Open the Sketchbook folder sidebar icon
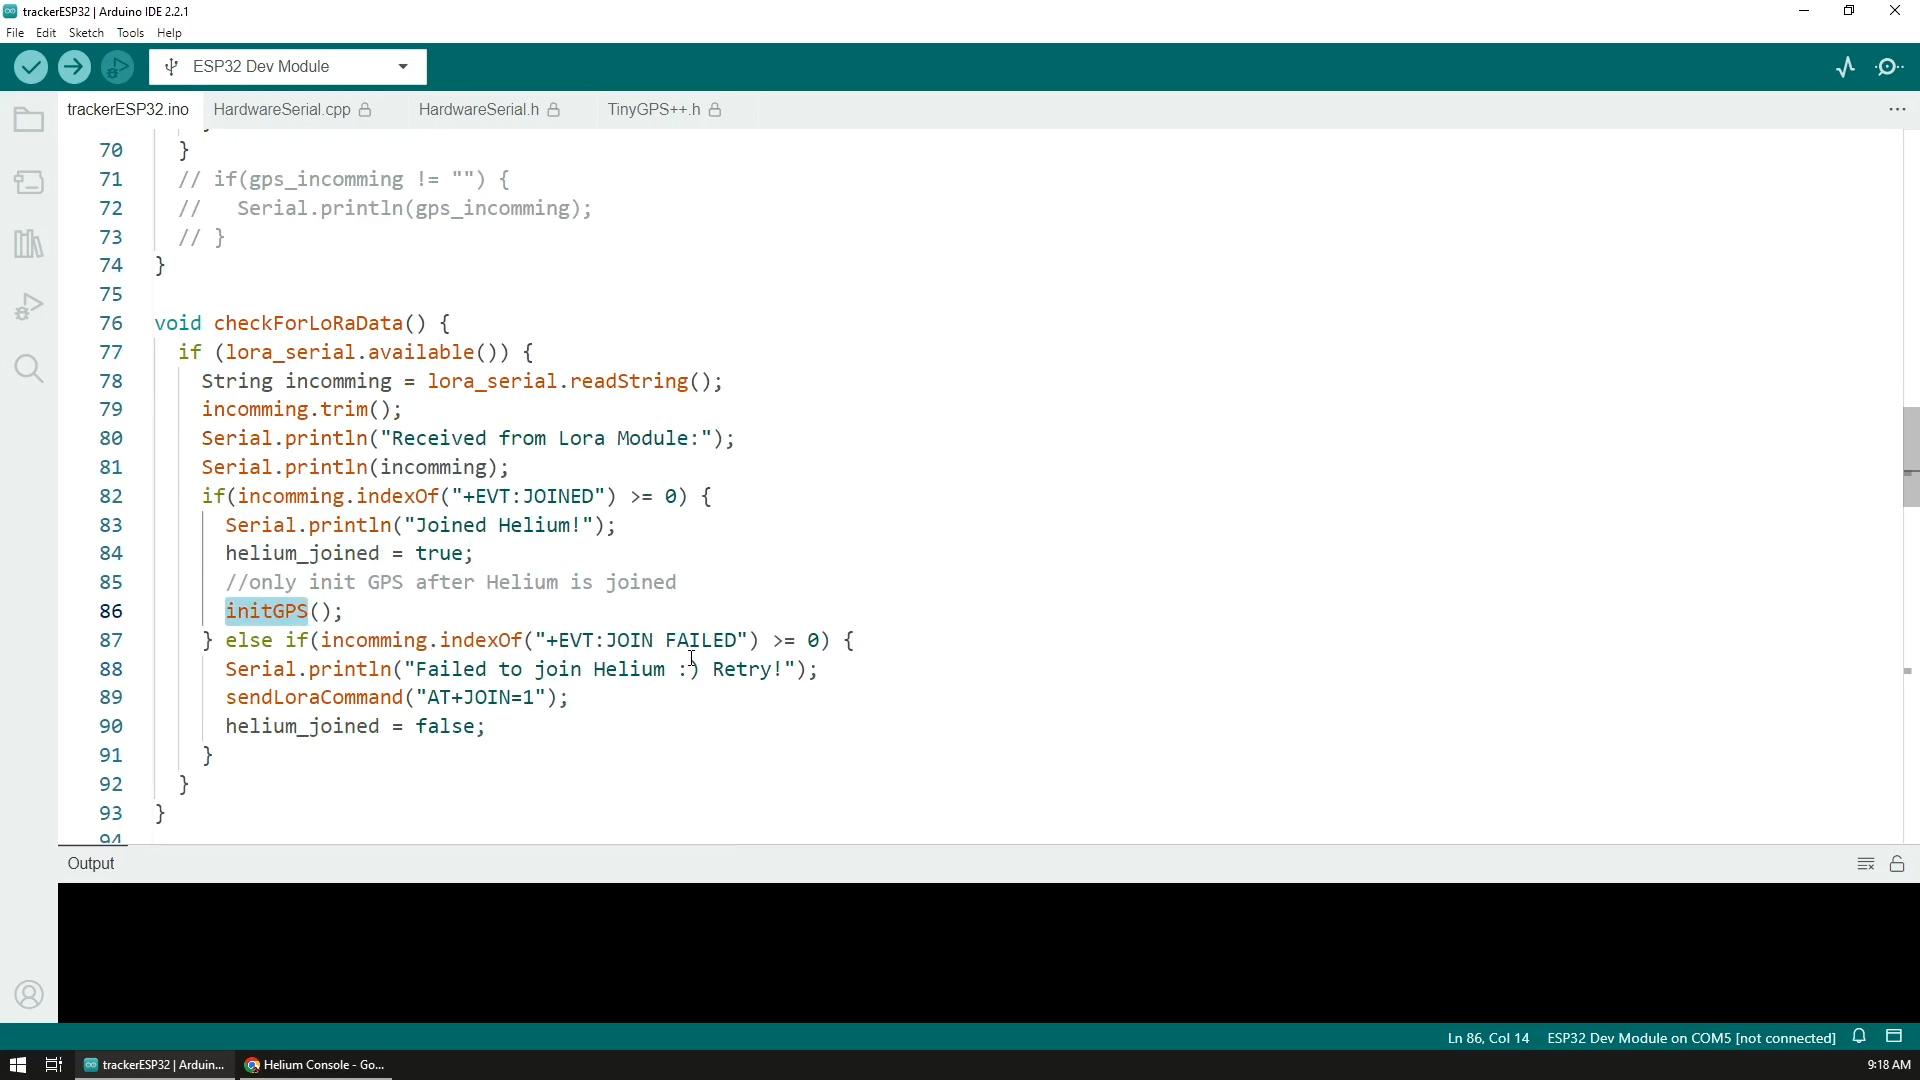Image resolution: width=1920 pixels, height=1080 pixels. pos(29,121)
